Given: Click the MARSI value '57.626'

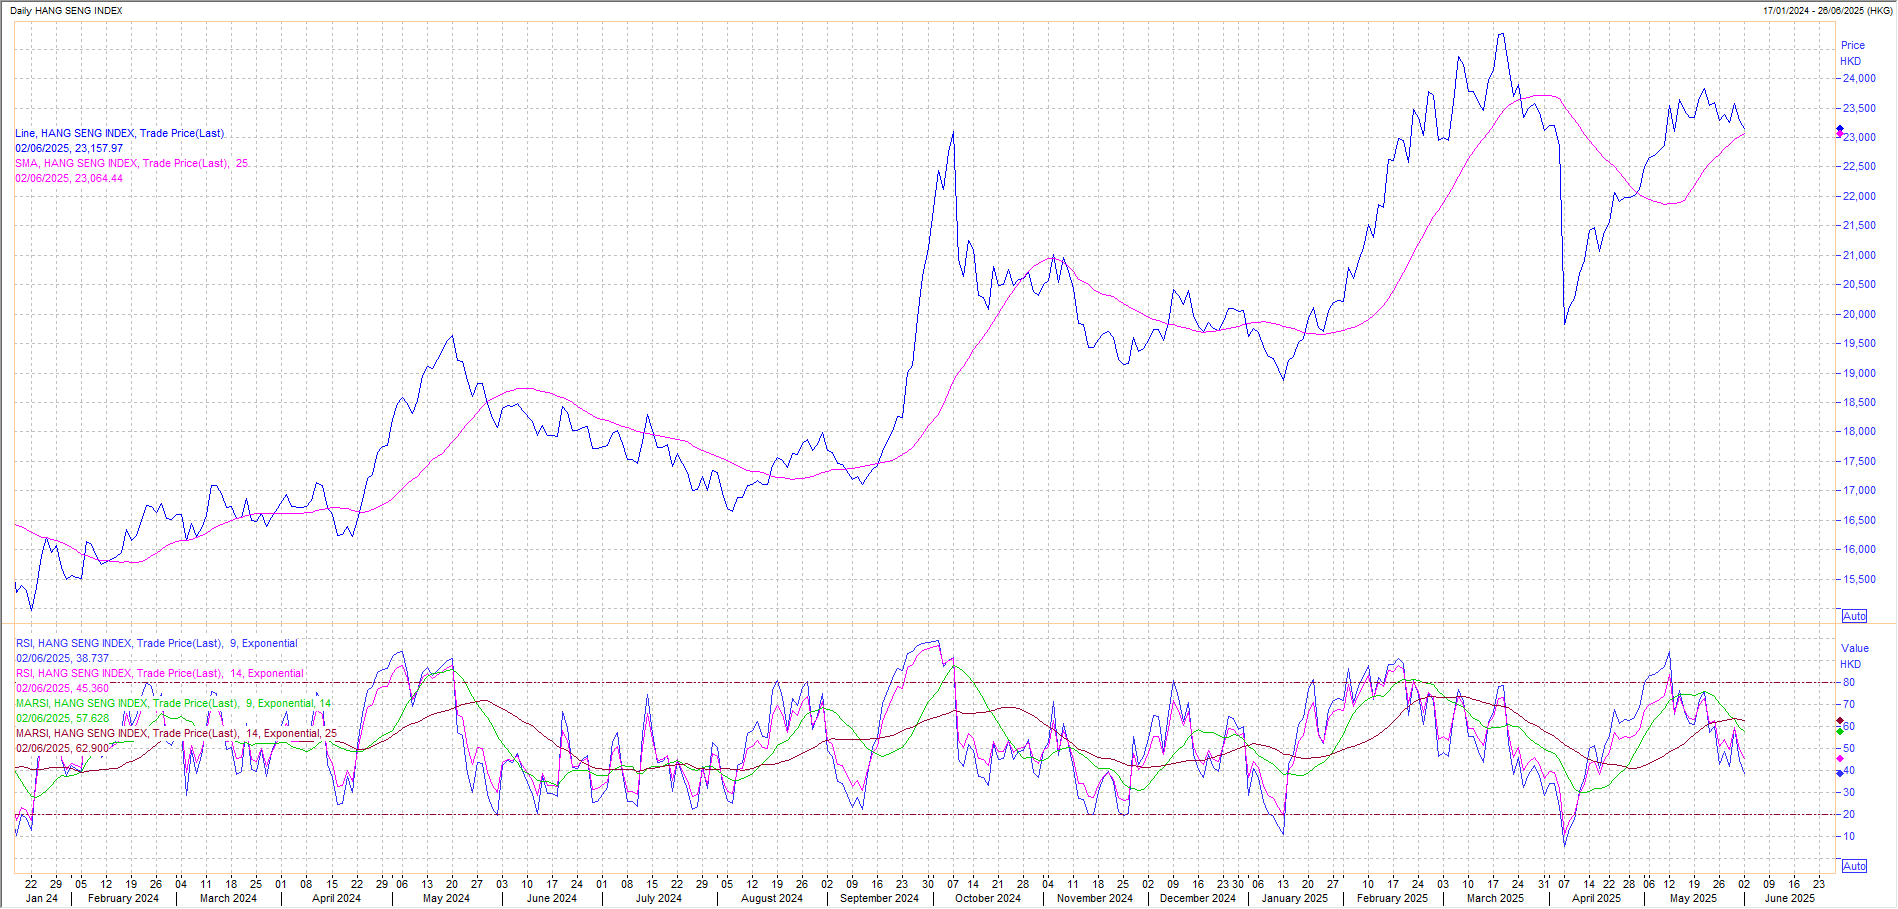Looking at the screenshot, I should pos(92,718).
